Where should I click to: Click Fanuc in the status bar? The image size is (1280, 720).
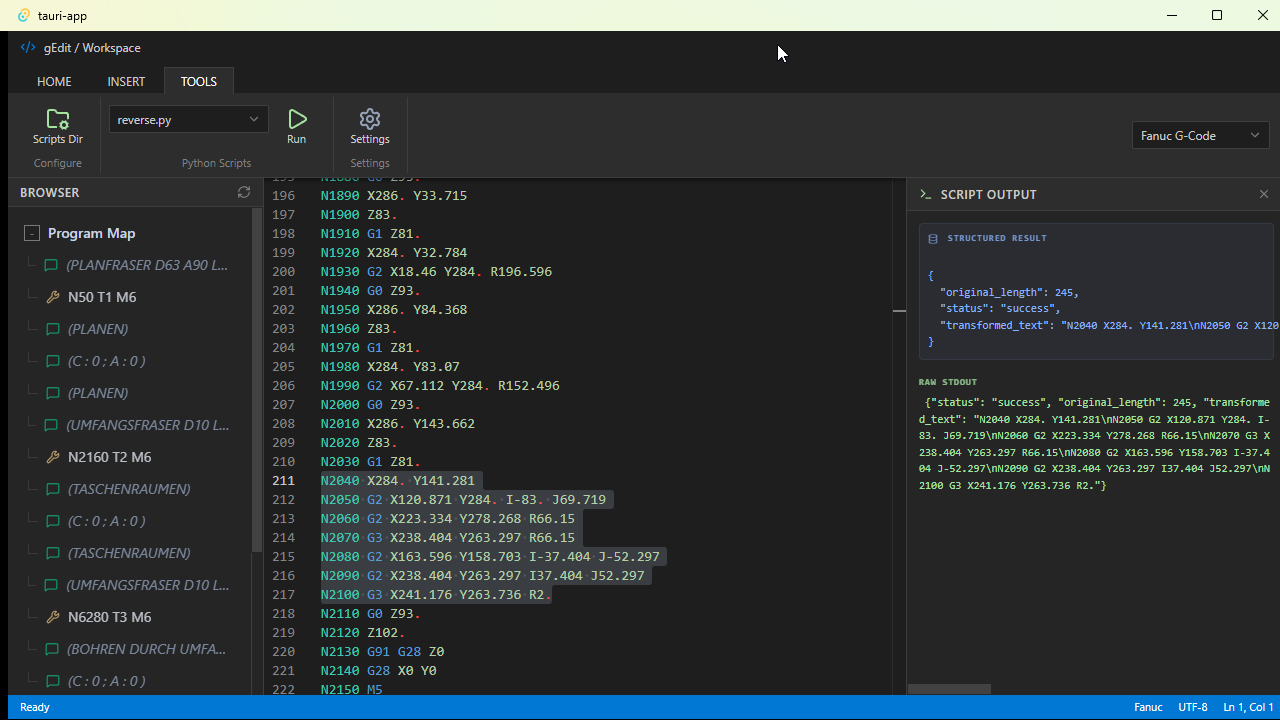tap(1148, 707)
